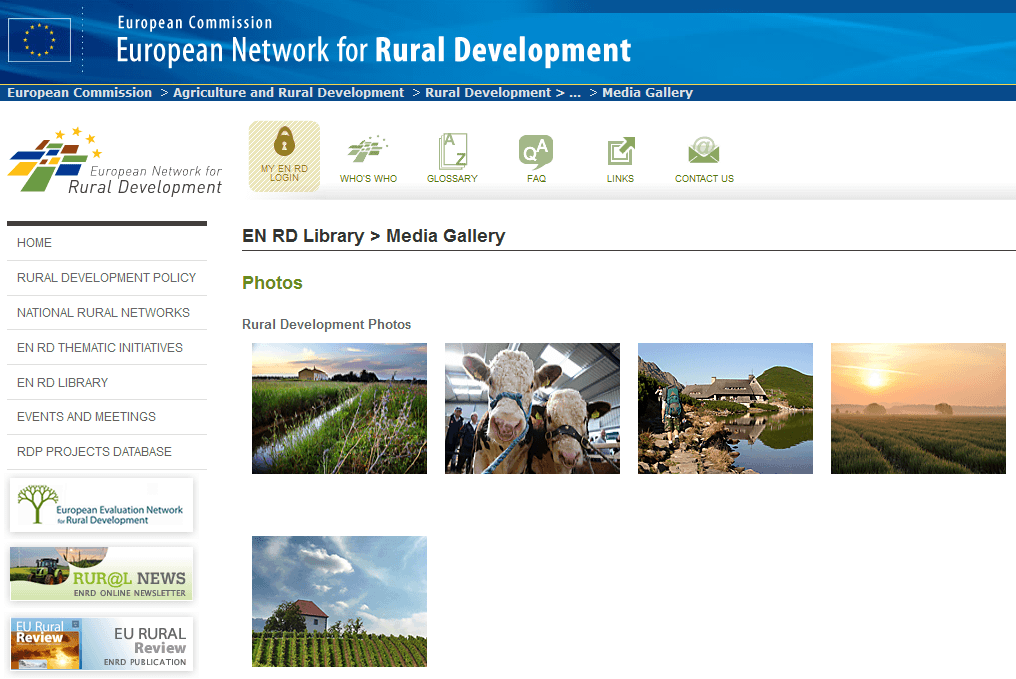Open CONTACT US envelope icon

[703, 155]
